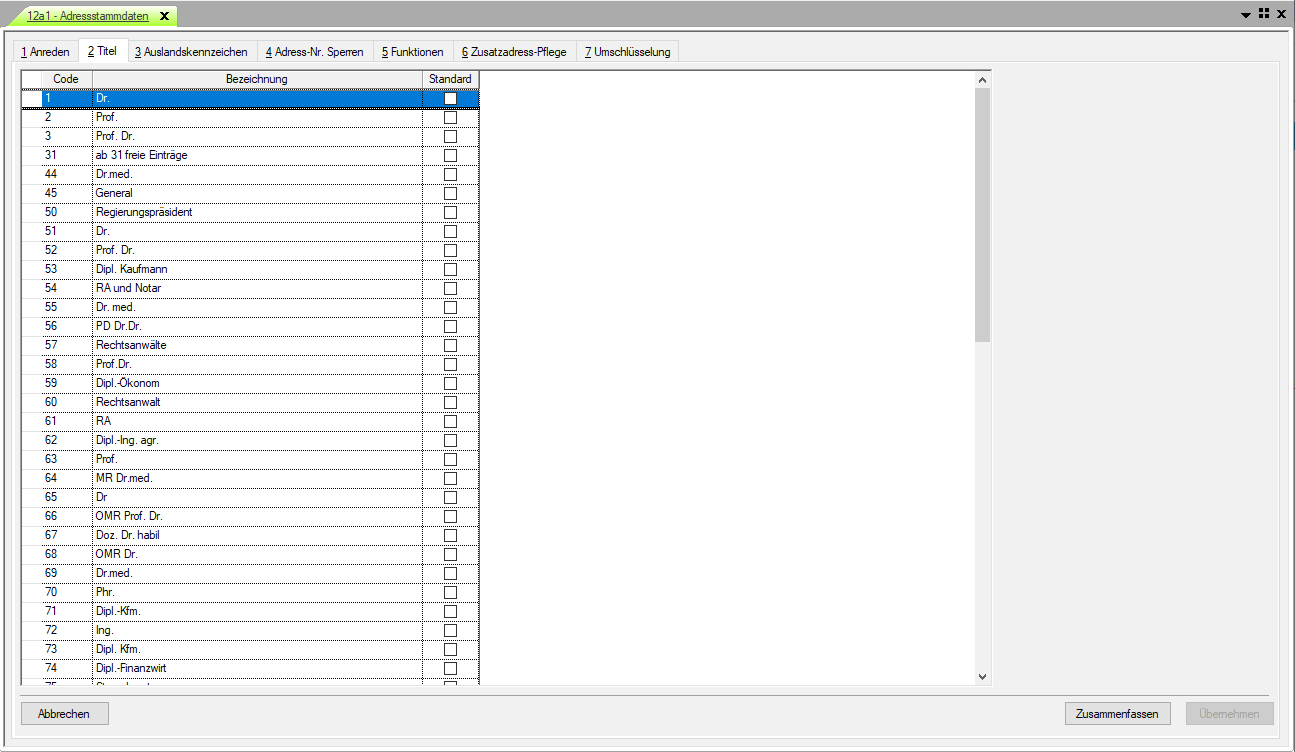Open the window list dropdown arrow
Screen dimensions: 1295x752
point(1246,15)
